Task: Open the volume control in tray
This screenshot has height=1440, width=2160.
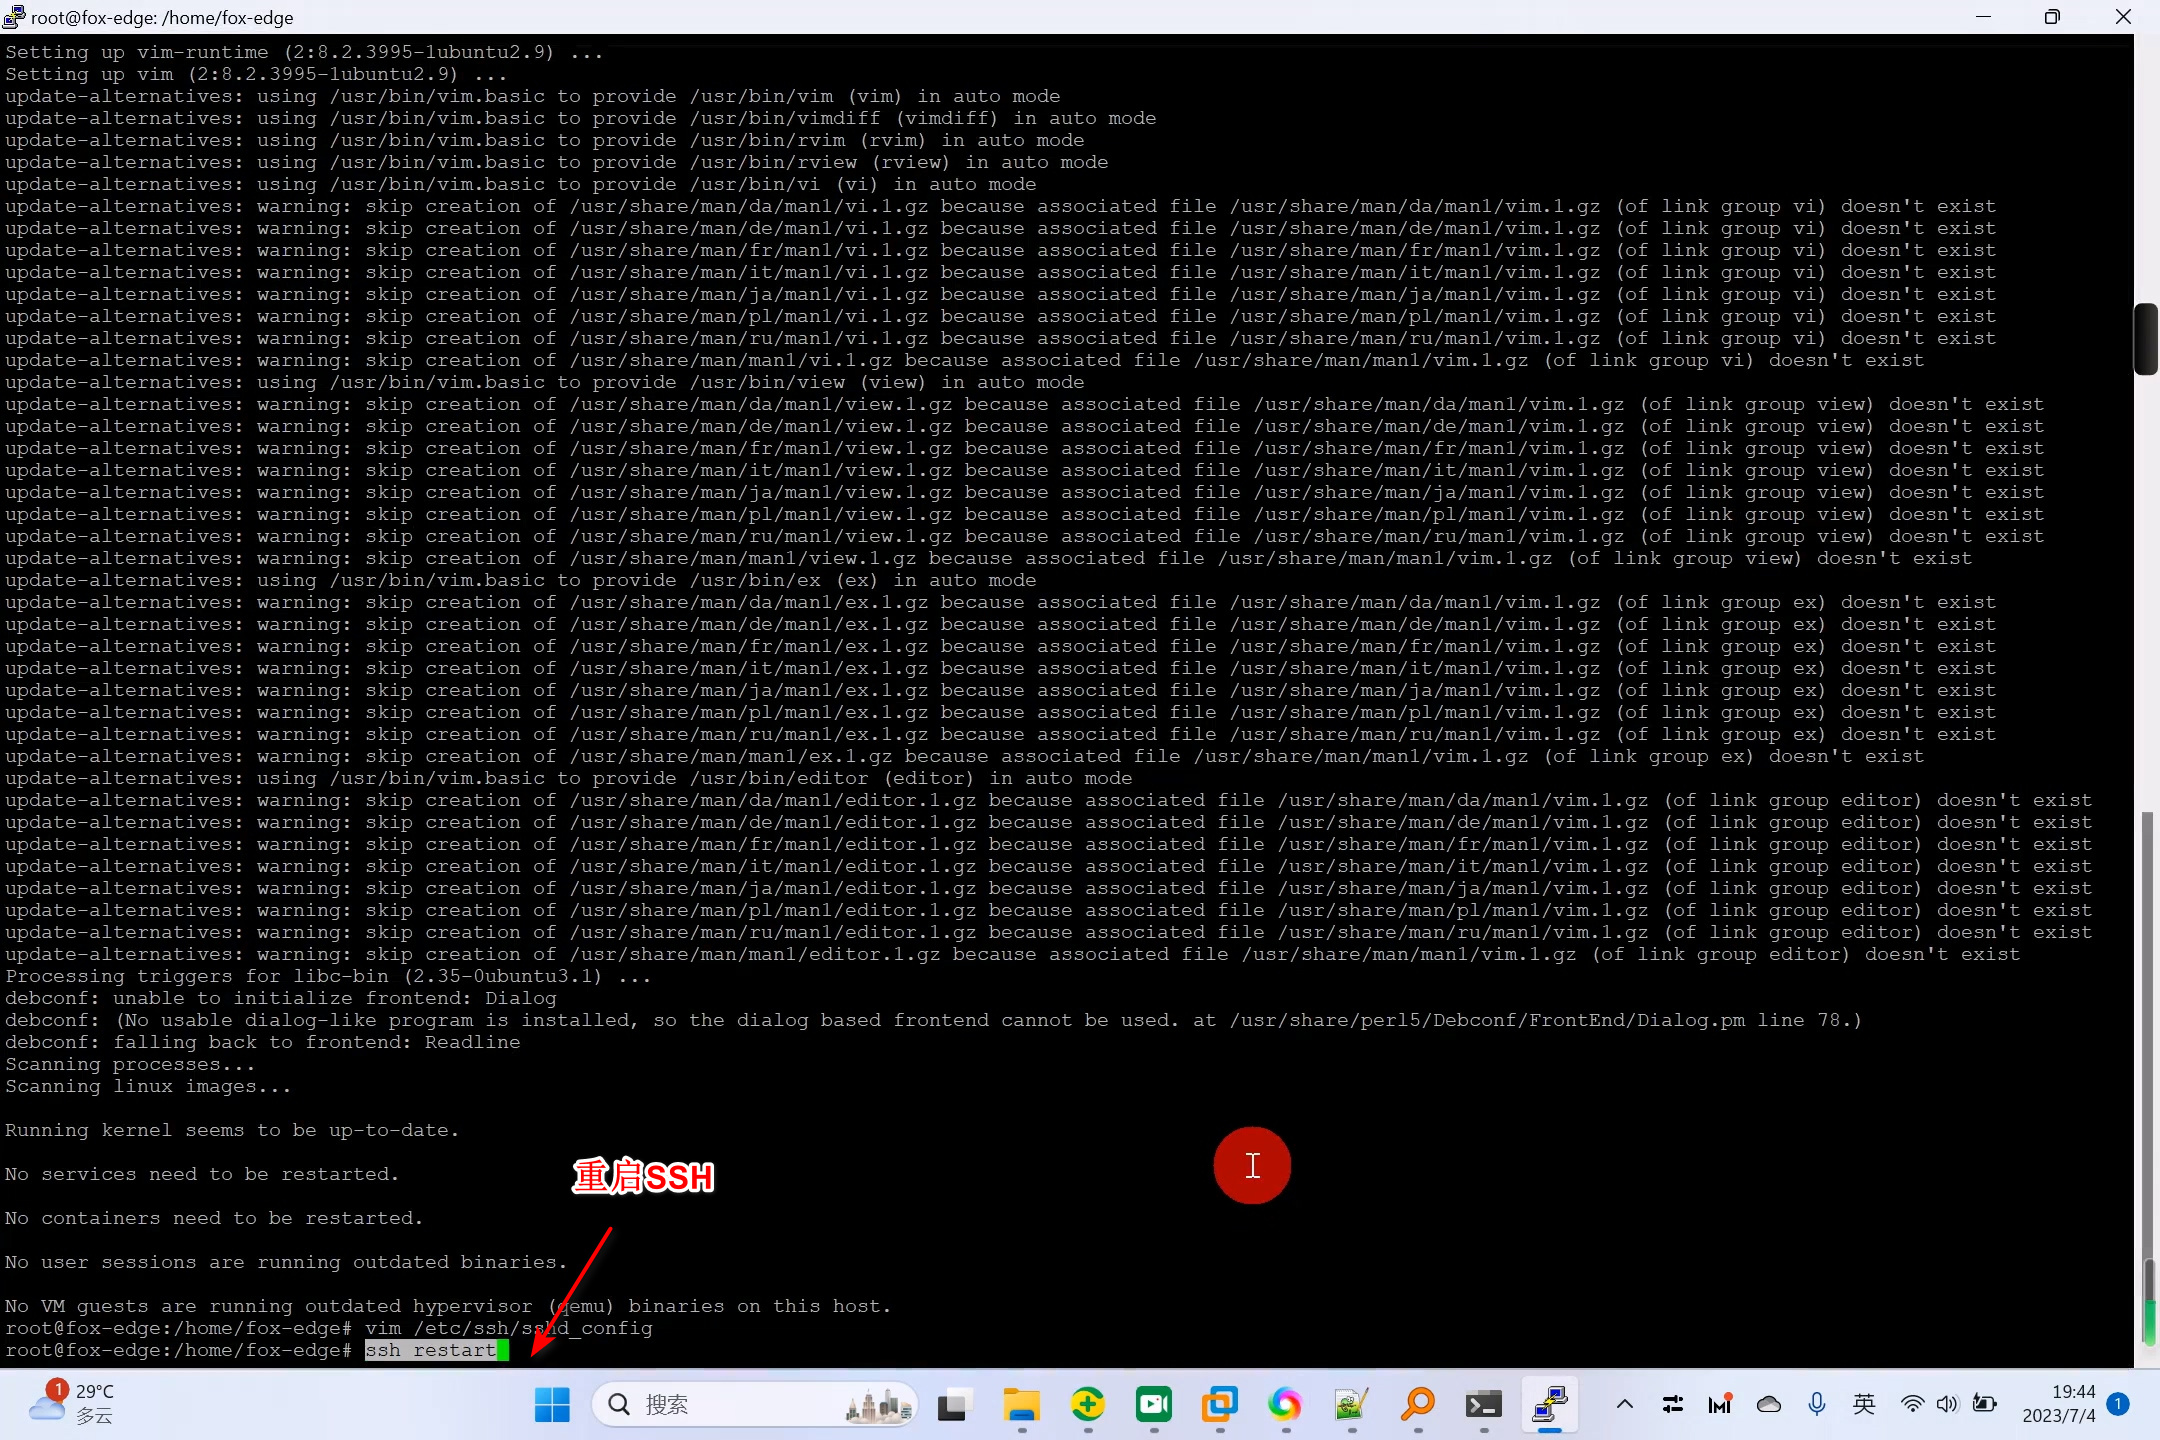Action: click(1947, 1404)
